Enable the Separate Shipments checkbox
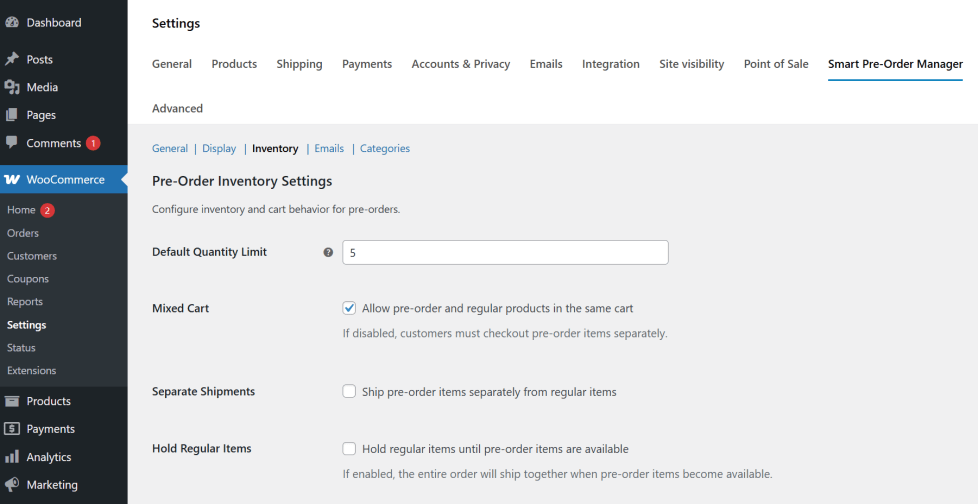Screen dimensions: 978x504 click(349, 392)
